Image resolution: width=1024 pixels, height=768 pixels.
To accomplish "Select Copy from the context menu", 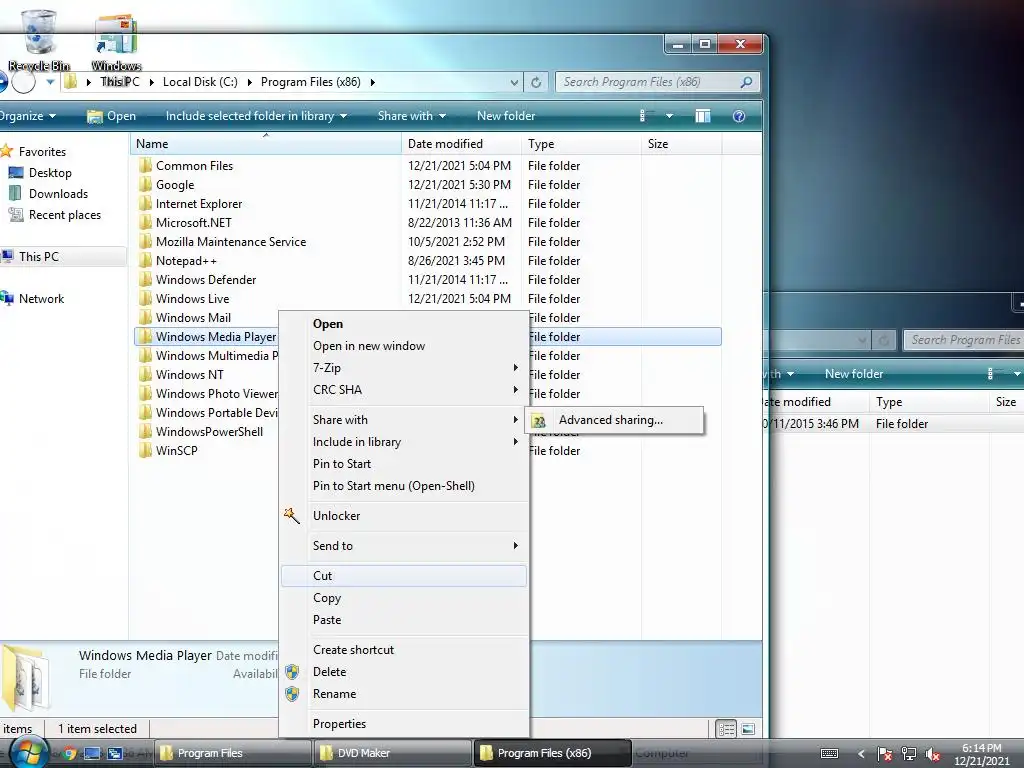I will tap(404, 598).
